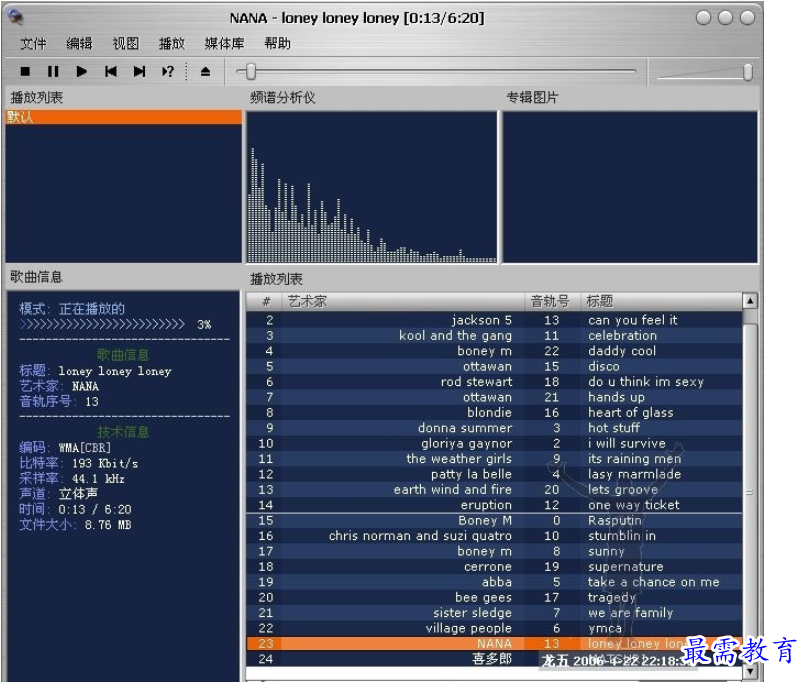The width and height of the screenshot is (805, 682).
Task: Click the playback progress percent '3%'
Action: (x=204, y=325)
